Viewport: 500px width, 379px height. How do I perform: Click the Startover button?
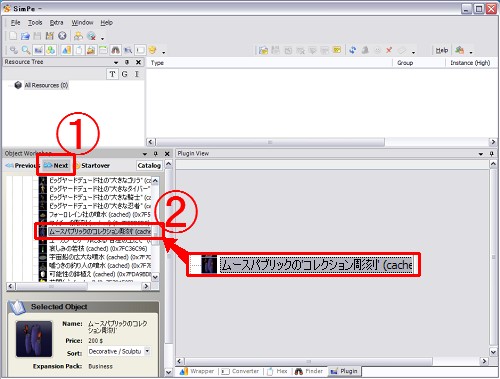pyautogui.click(x=92, y=165)
